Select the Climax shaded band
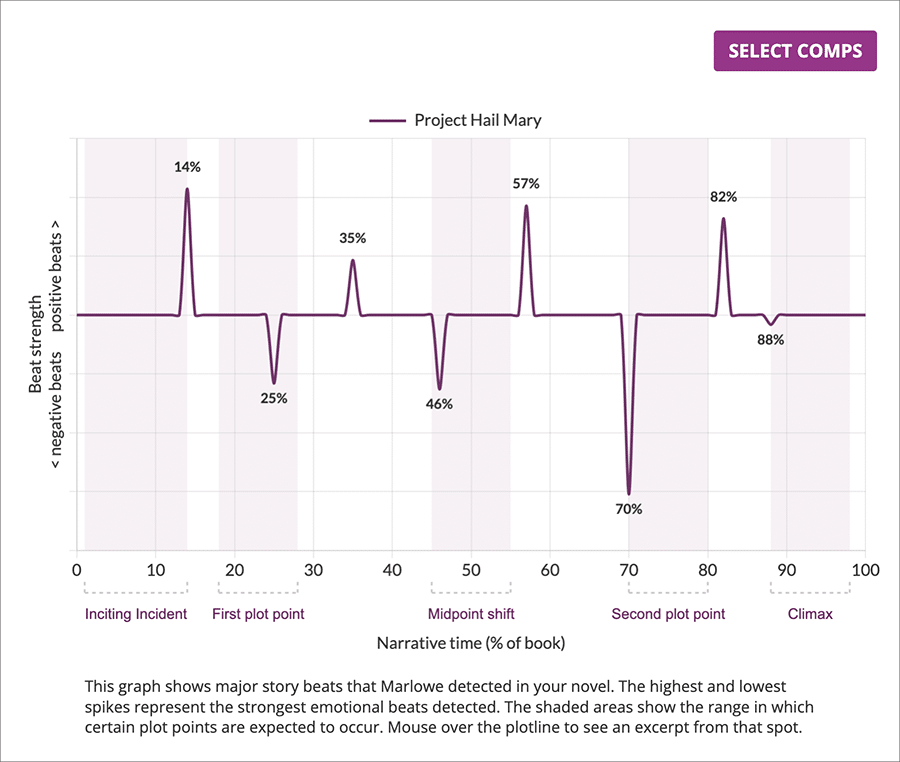Image resolution: width=900 pixels, height=762 pixels. click(810, 450)
